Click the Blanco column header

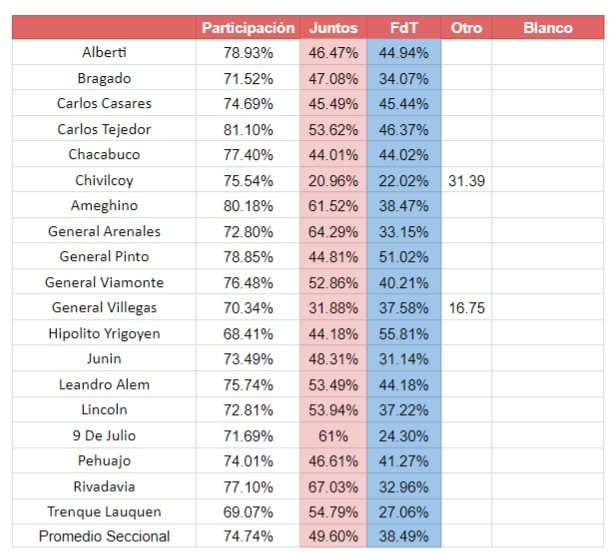point(548,28)
